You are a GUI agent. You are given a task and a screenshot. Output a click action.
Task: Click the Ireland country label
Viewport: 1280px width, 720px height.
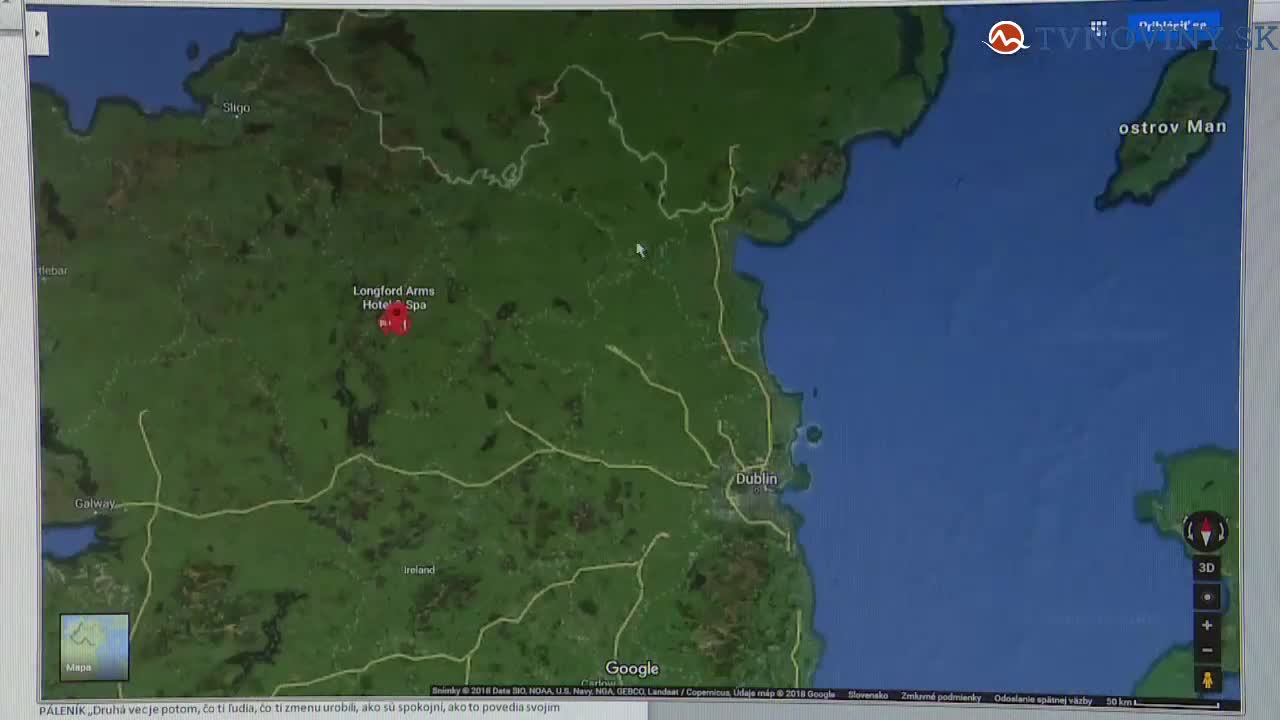419,570
